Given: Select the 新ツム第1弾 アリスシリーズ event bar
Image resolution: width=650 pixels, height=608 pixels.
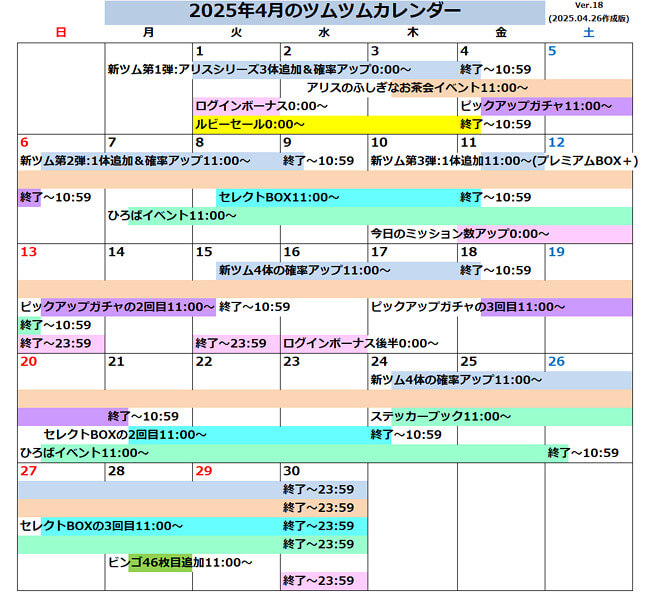Looking at the screenshot, I should (x=260, y=70).
